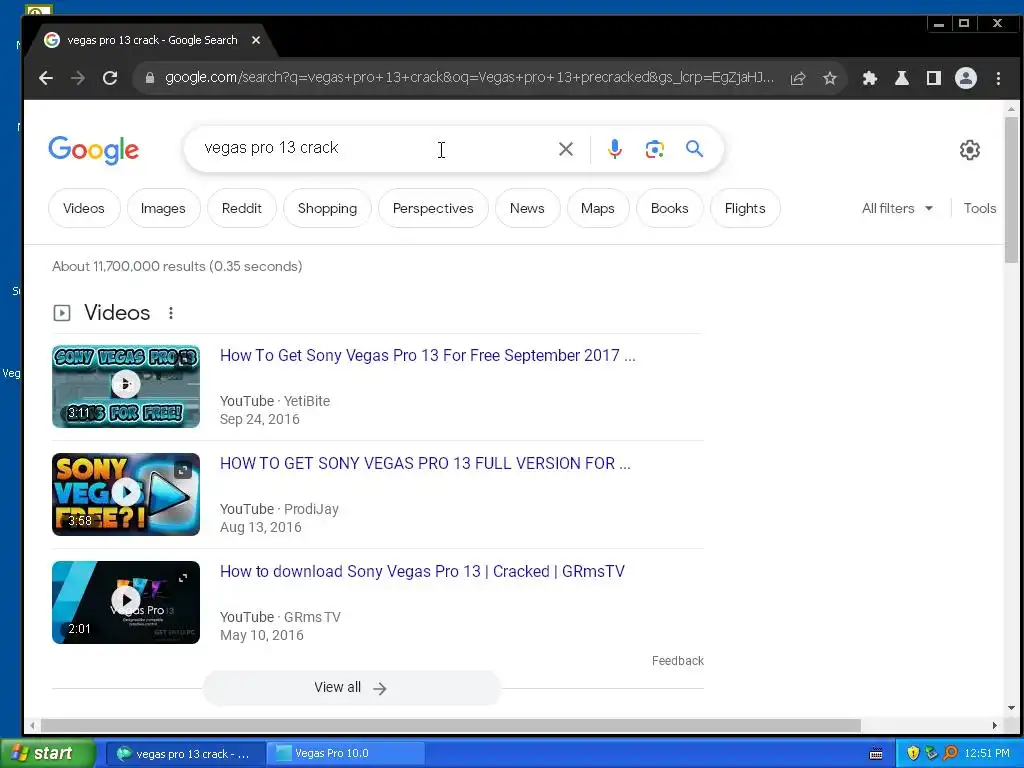1024x768 pixels.
Task: Switch to Maps results
Action: tap(598, 208)
